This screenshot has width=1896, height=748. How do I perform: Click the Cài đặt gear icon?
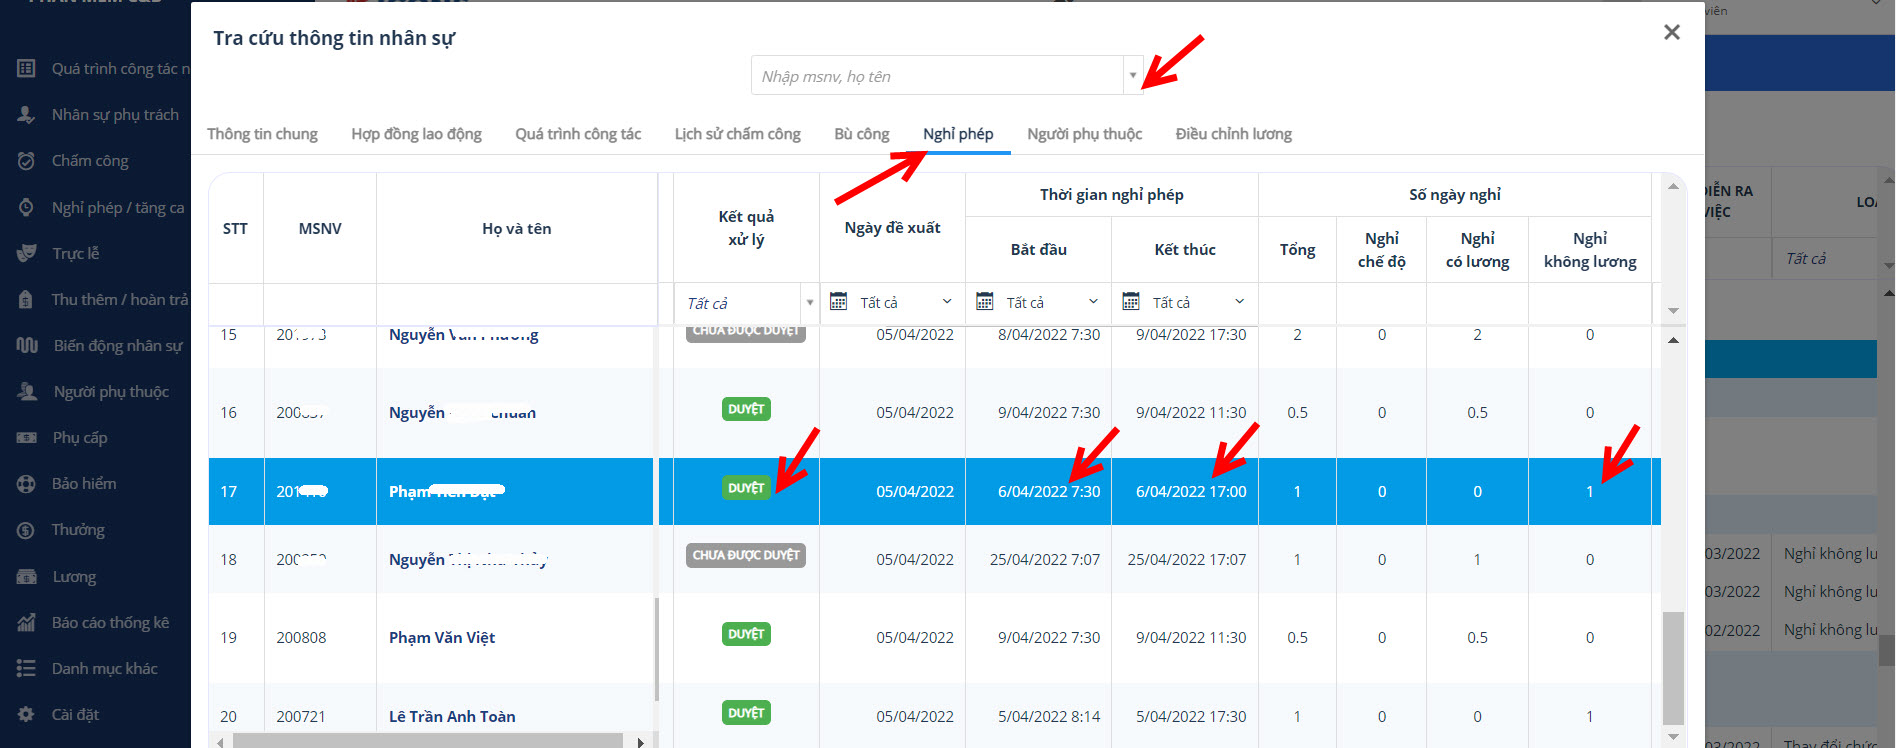pyautogui.click(x=27, y=715)
